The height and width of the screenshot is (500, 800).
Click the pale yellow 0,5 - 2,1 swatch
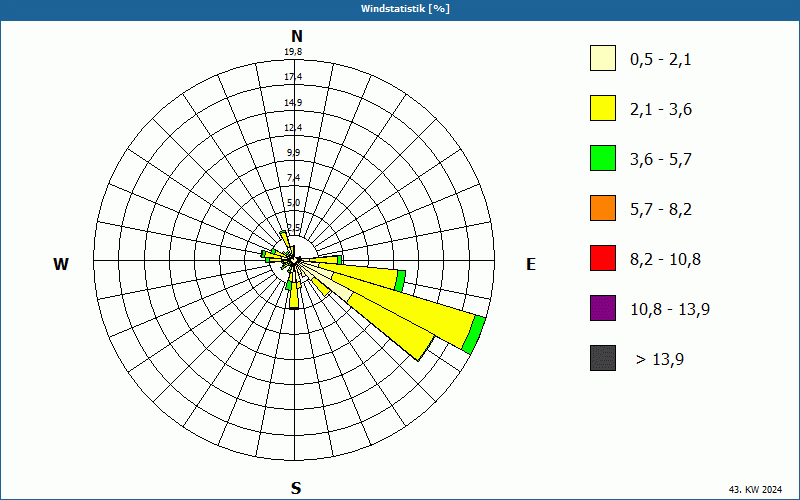tap(603, 58)
